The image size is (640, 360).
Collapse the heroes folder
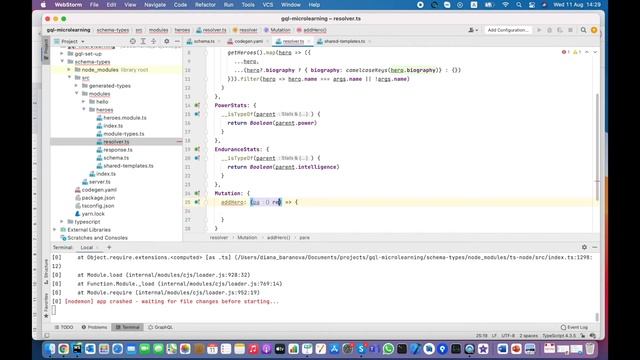(84, 109)
